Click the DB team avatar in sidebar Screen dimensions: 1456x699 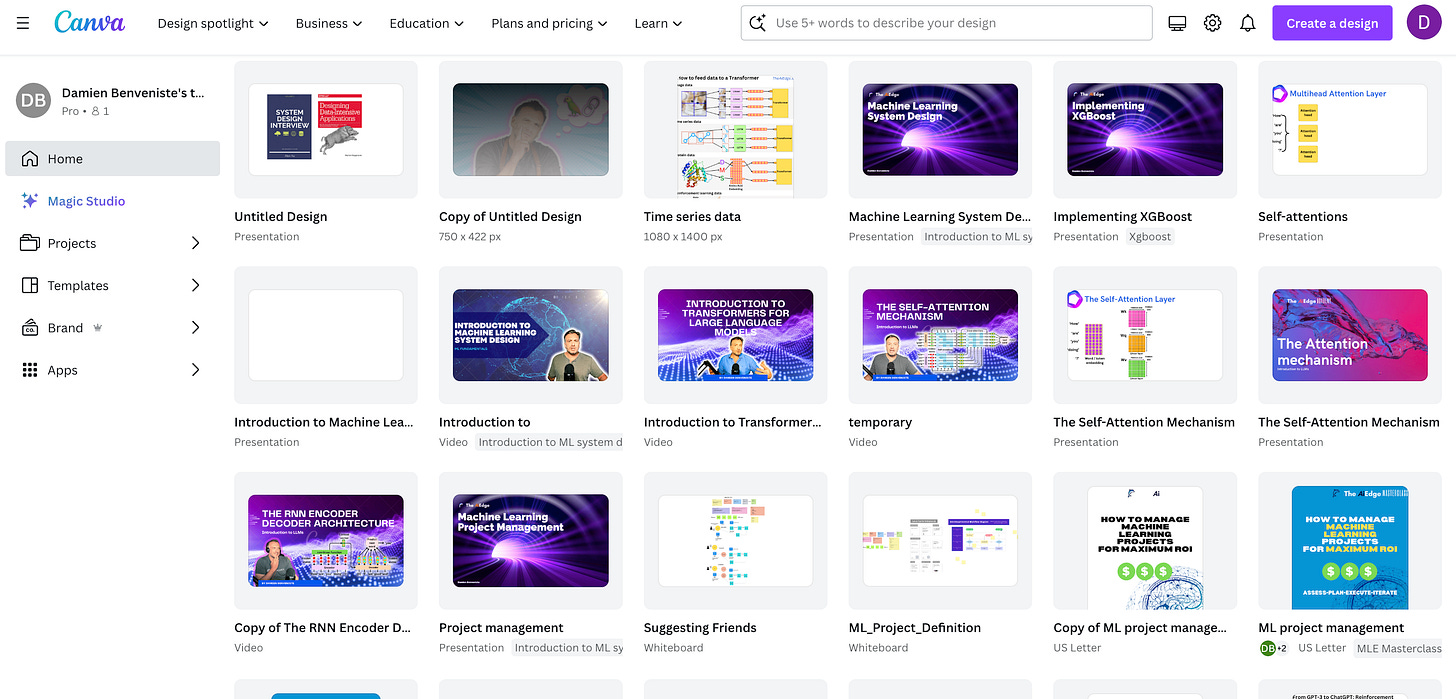click(x=34, y=100)
